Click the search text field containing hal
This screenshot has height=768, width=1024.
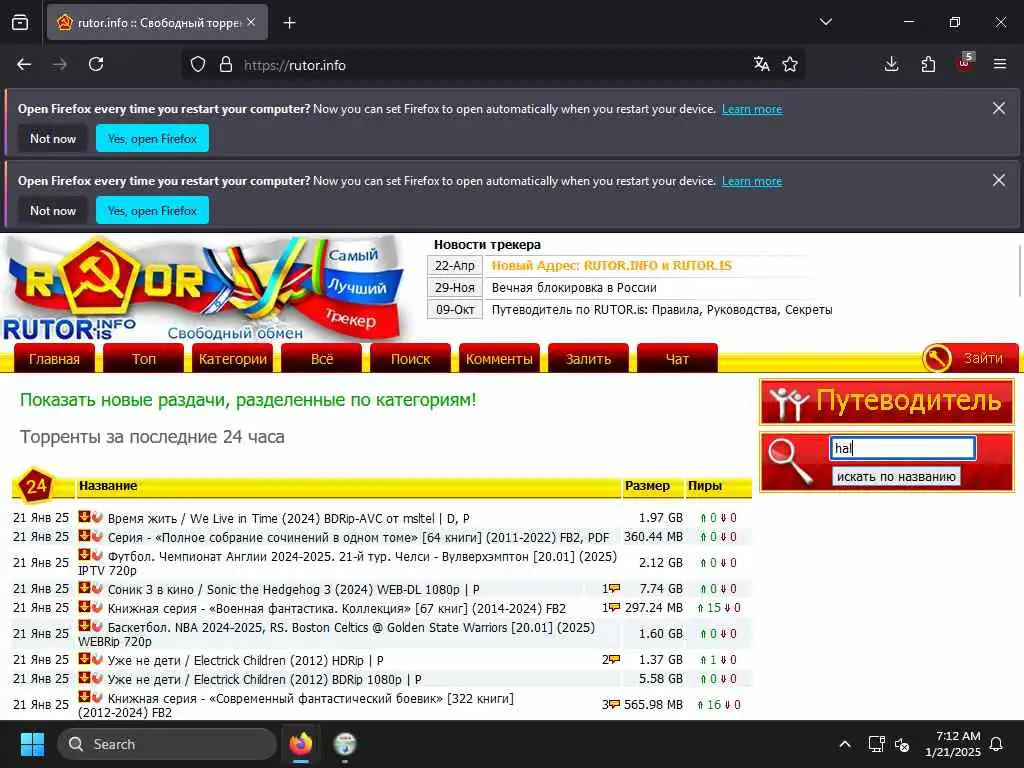[x=903, y=448]
